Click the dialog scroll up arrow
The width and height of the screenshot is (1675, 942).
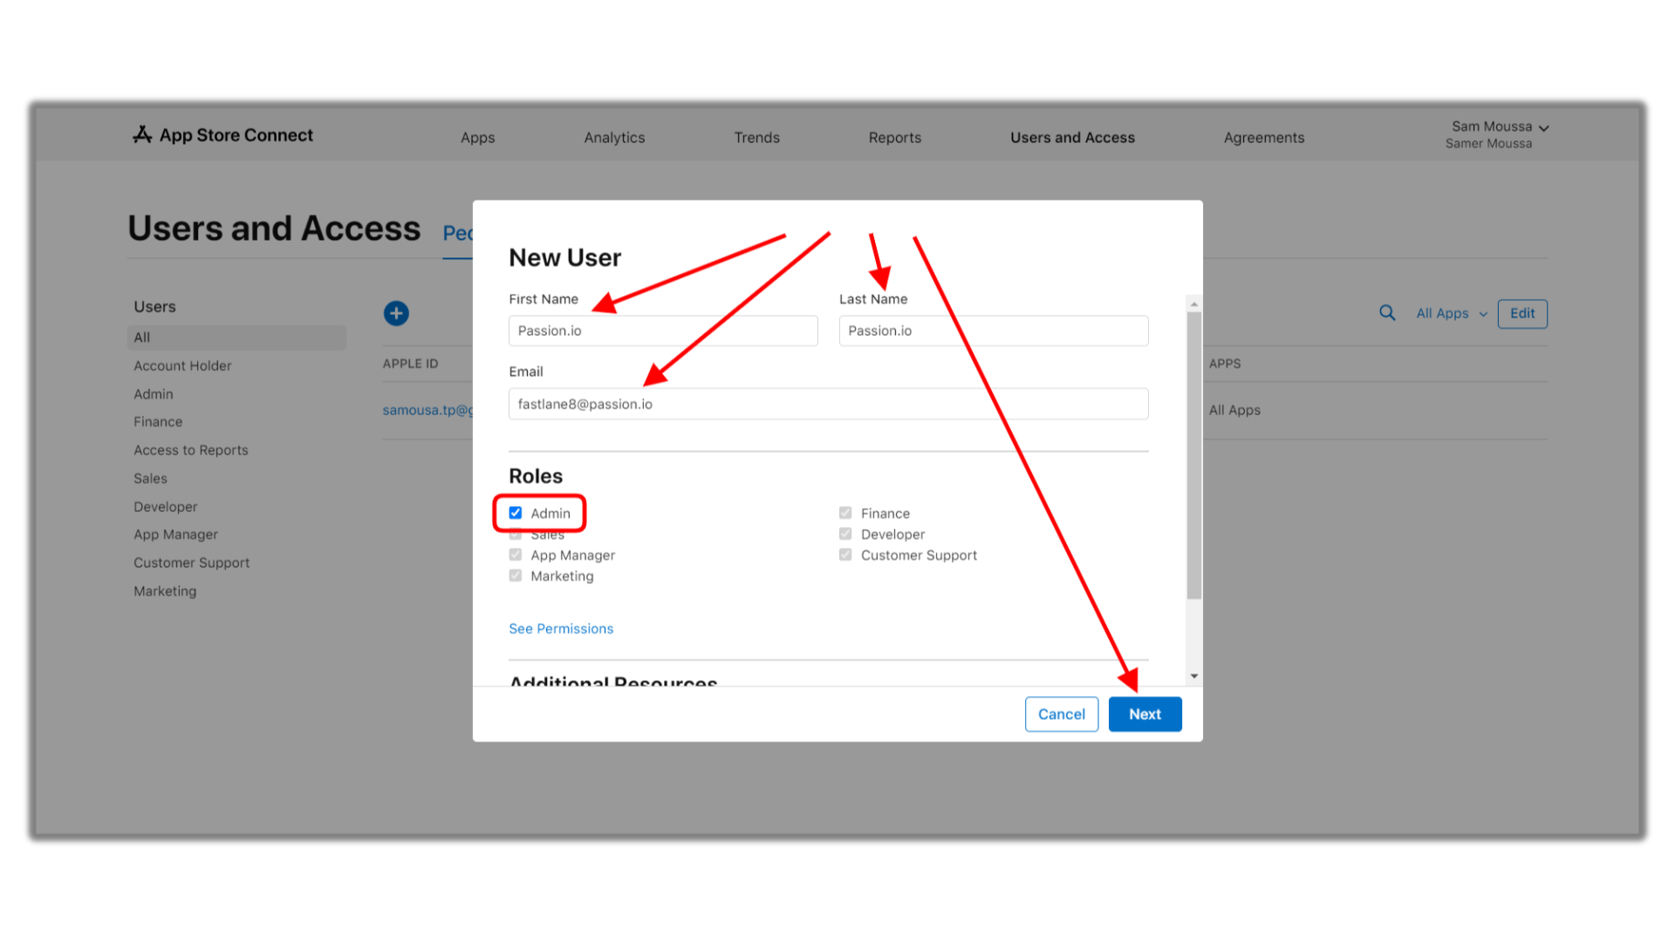coord(1194,304)
